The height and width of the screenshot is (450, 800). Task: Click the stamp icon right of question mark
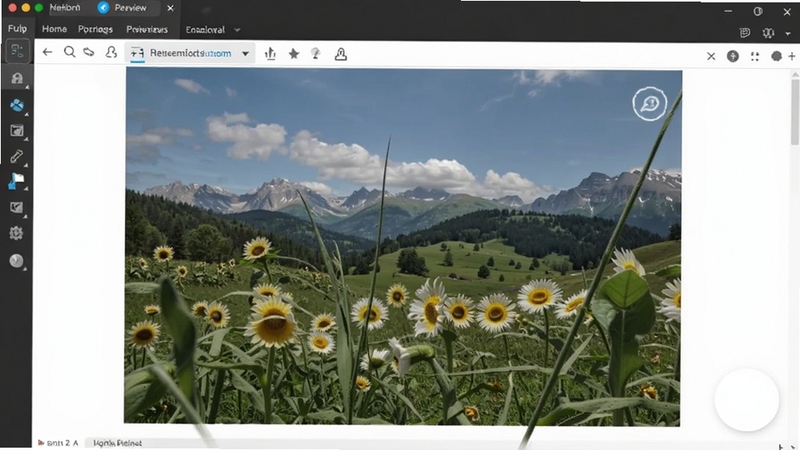(341, 54)
